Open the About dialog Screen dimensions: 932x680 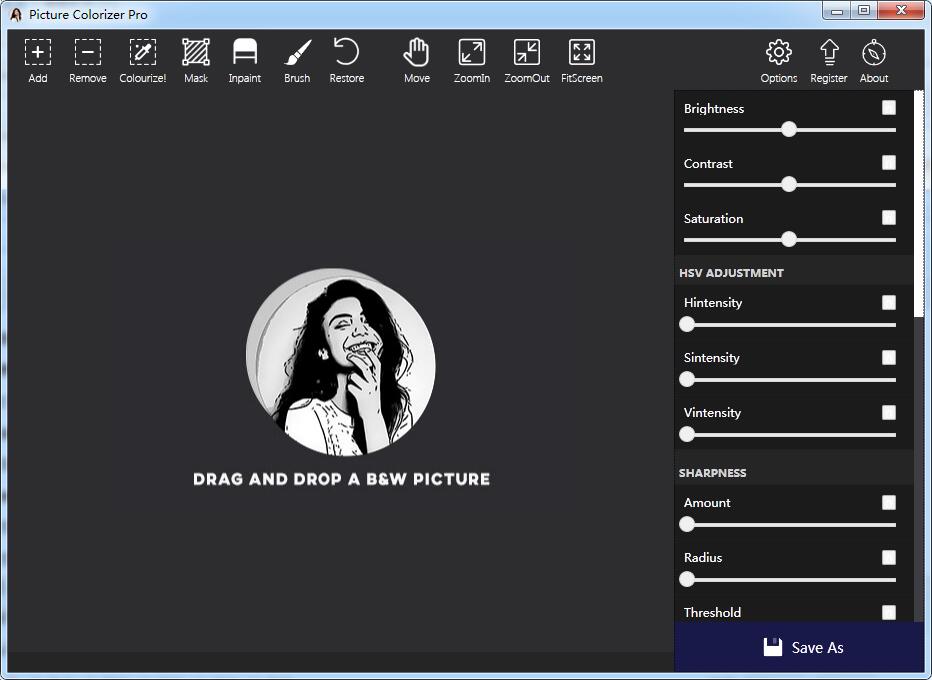click(873, 58)
